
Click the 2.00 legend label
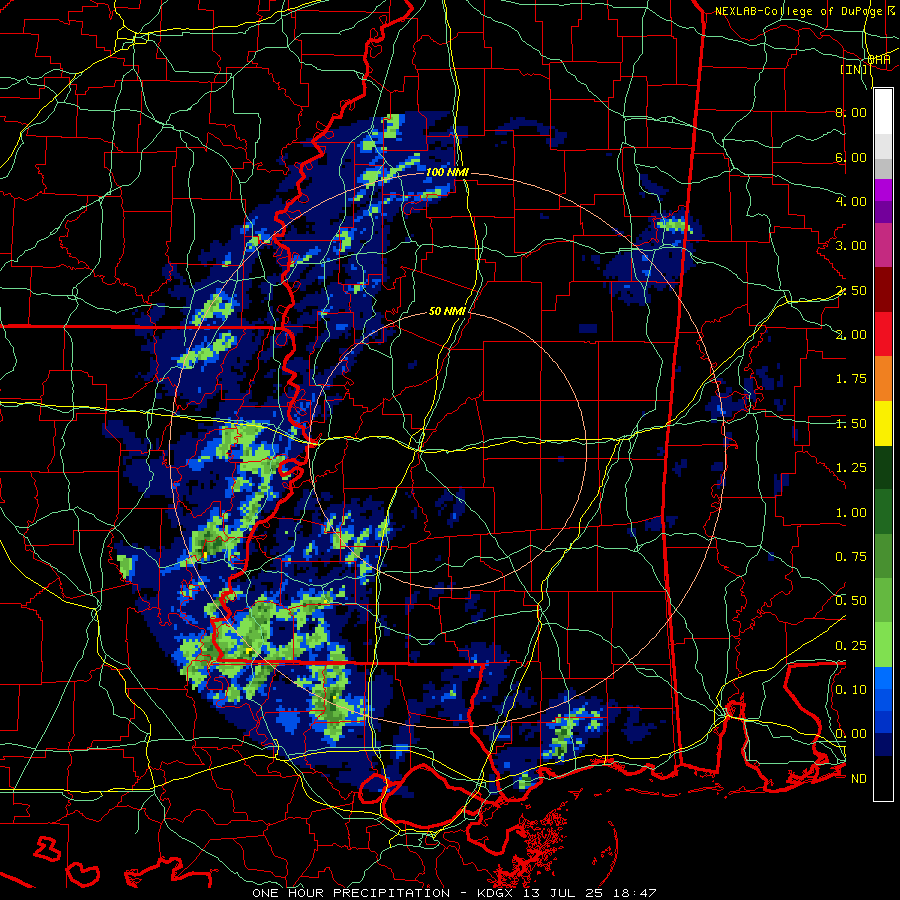pos(851,335)
